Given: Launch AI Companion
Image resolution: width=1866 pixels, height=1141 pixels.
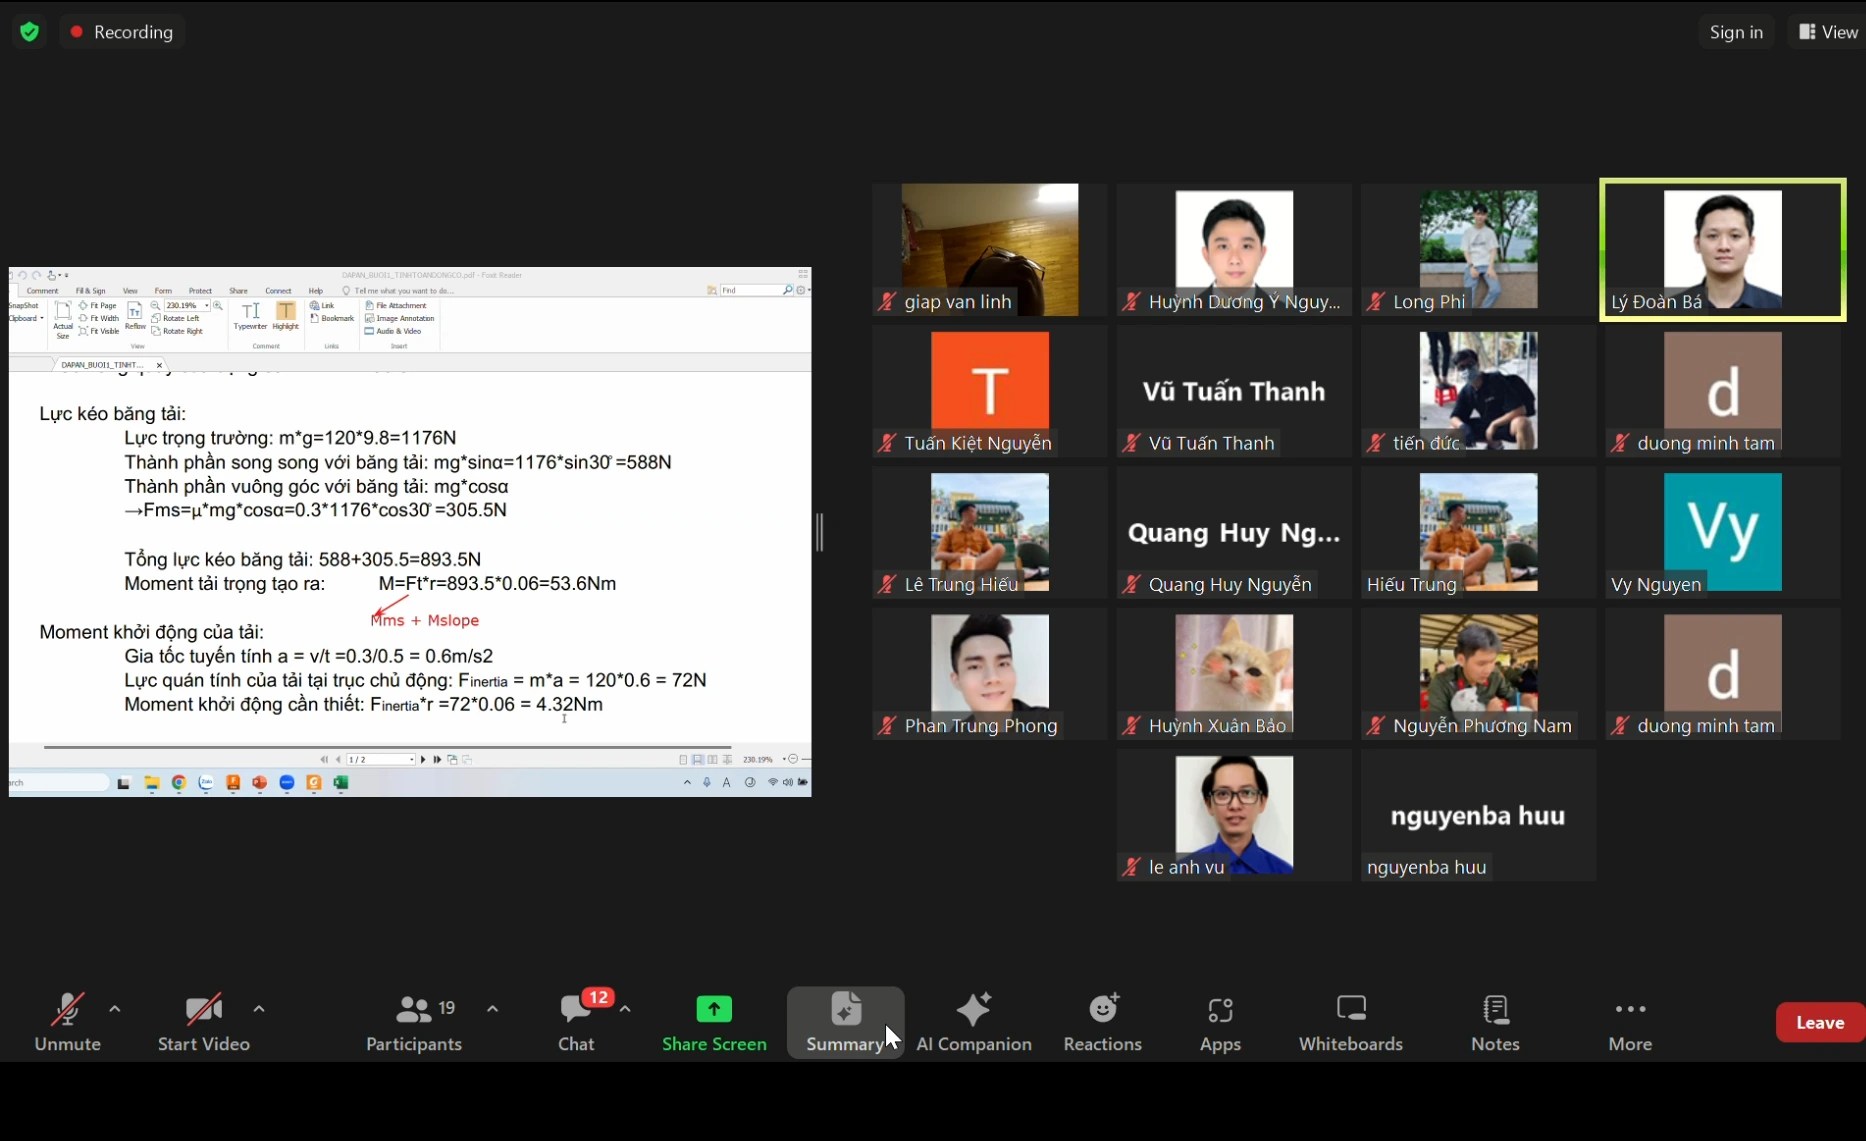Looking at the screenshot, I should pos(974,1022).
